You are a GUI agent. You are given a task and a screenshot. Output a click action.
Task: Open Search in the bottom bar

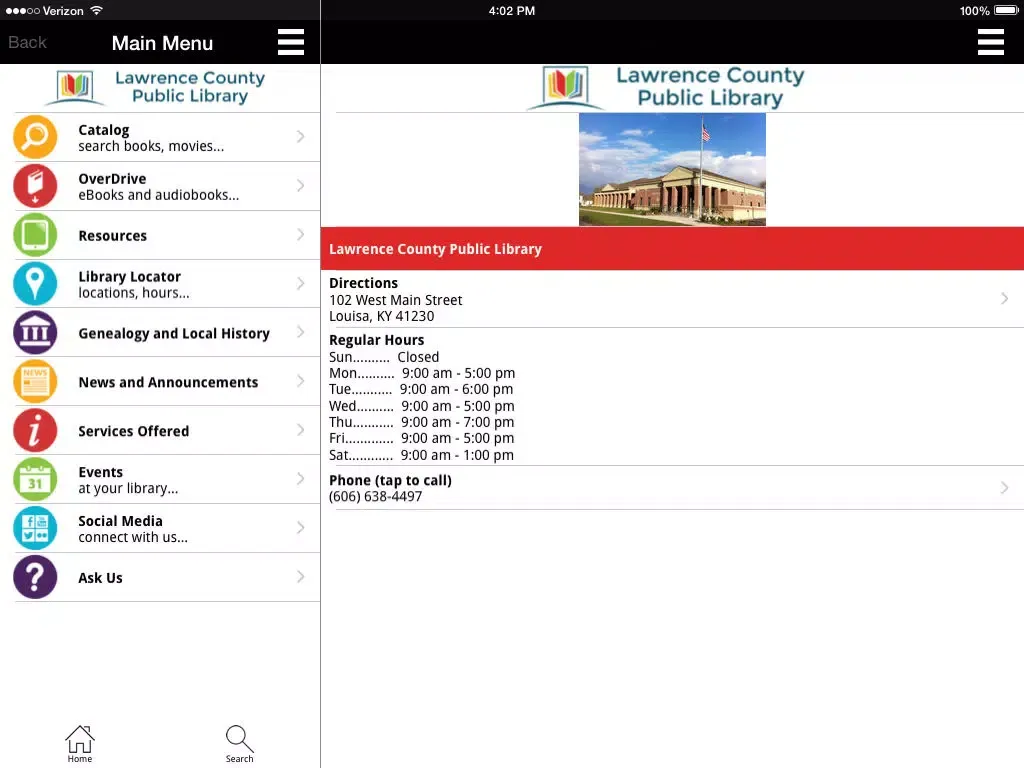point(240,744)
